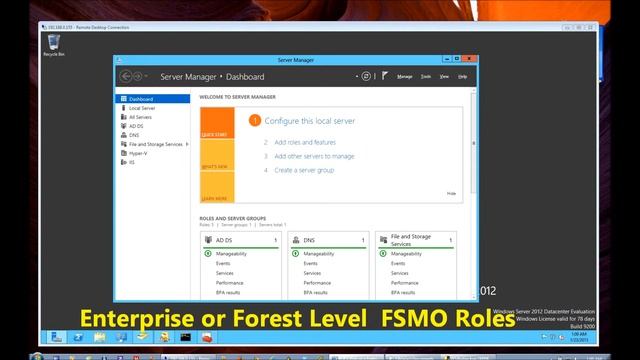Image resolution: width=640 pixels, height=360 pixels.
Task: Click the Quick Start tile tab
Action: [x=217, y=123]
